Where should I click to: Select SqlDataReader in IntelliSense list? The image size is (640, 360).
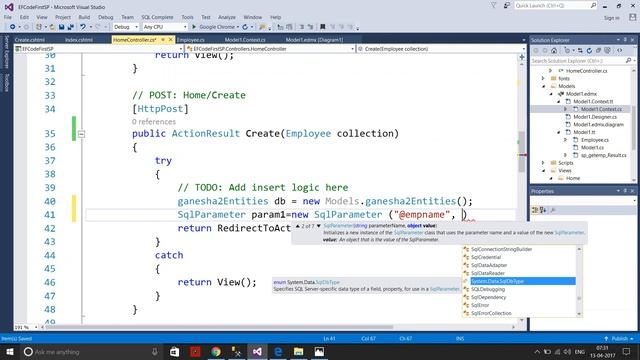pos(488,273)
